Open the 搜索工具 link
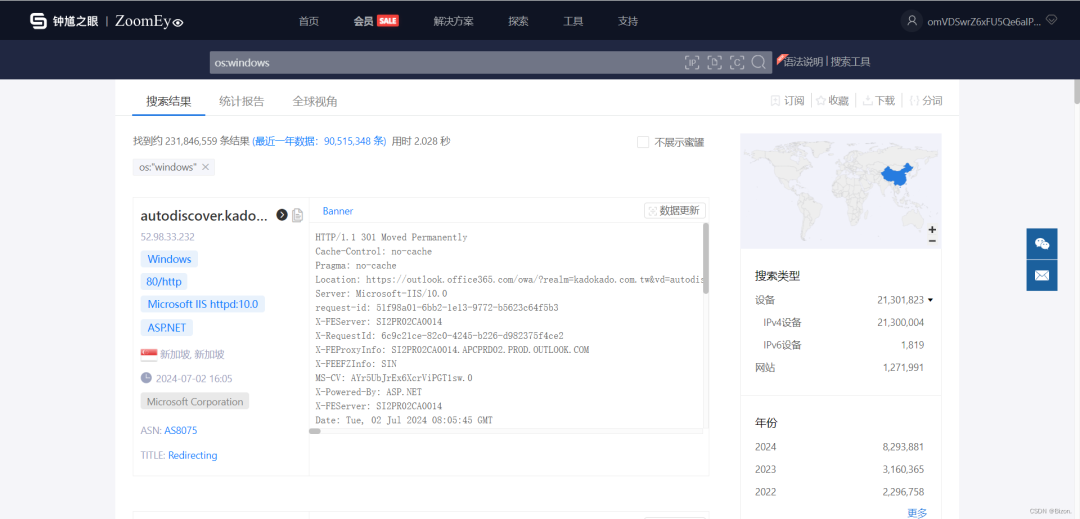 click(851, 62)
